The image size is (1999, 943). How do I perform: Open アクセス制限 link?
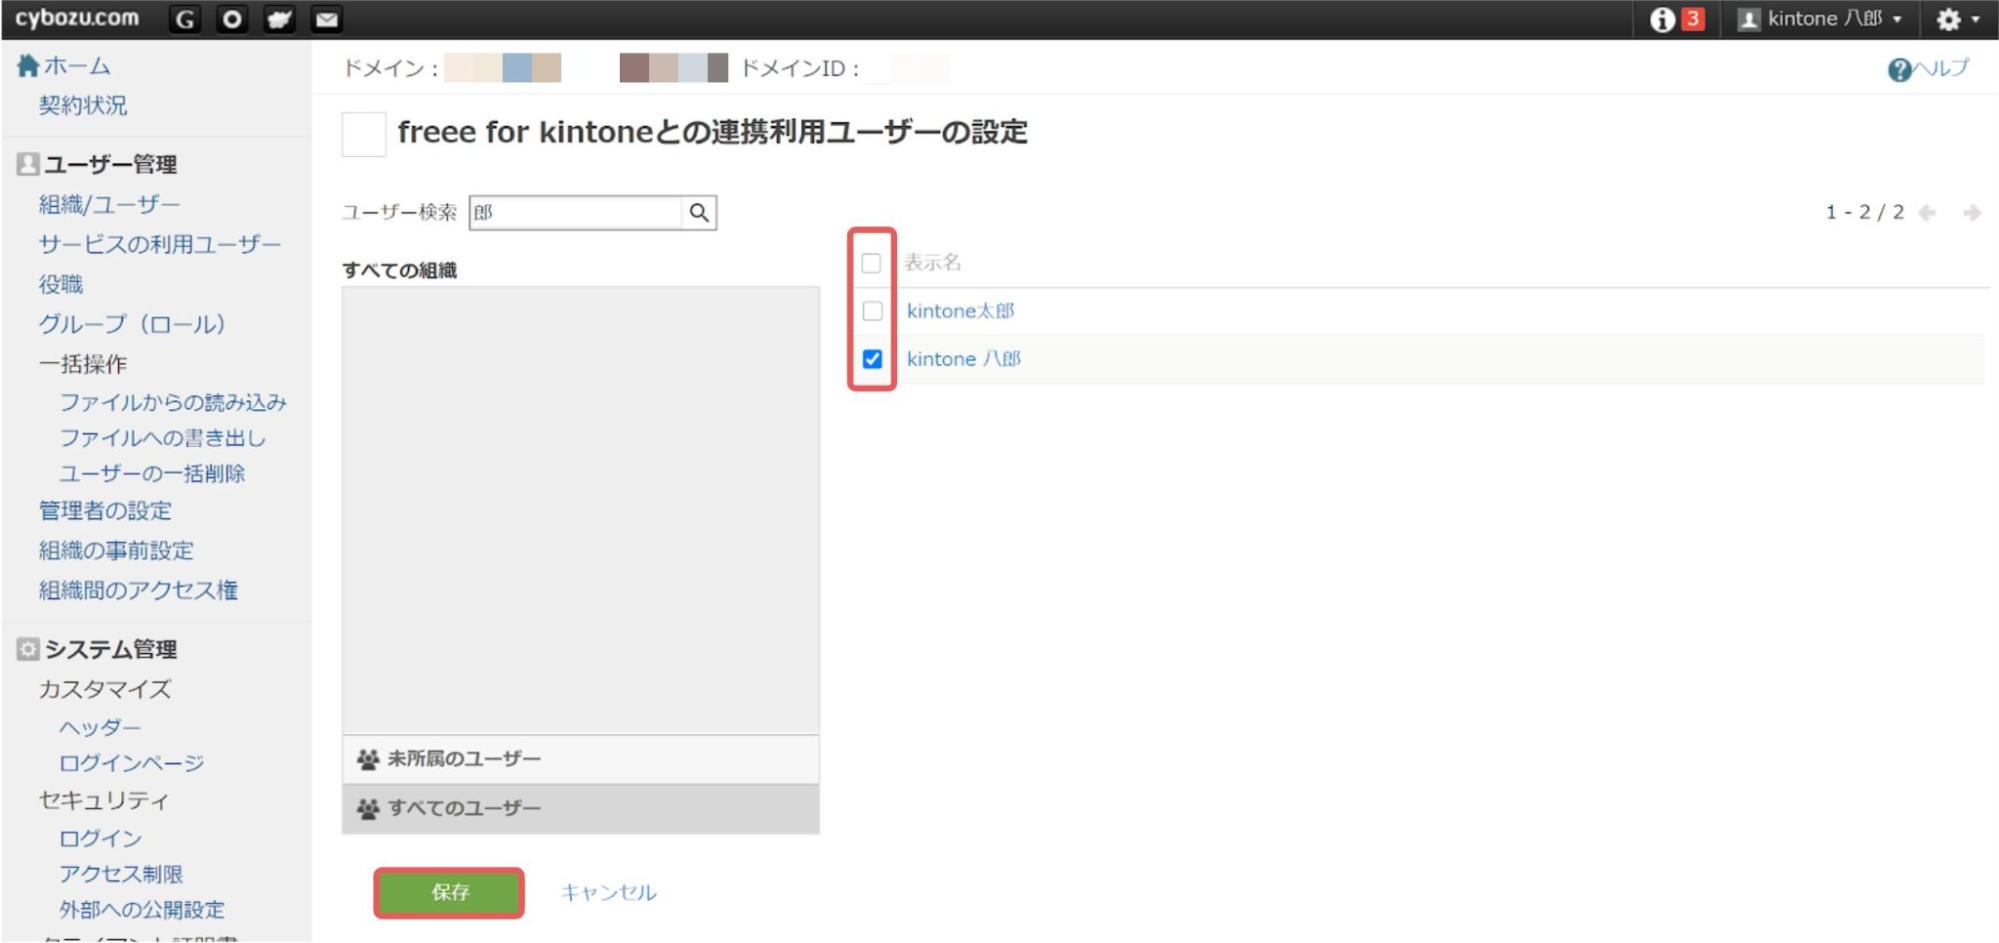pyautogui.click(x=121, y=874)
